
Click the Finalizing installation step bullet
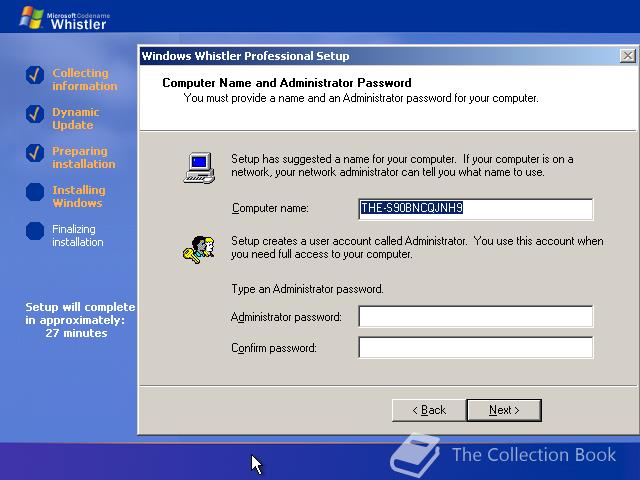(x=35, y=231)
